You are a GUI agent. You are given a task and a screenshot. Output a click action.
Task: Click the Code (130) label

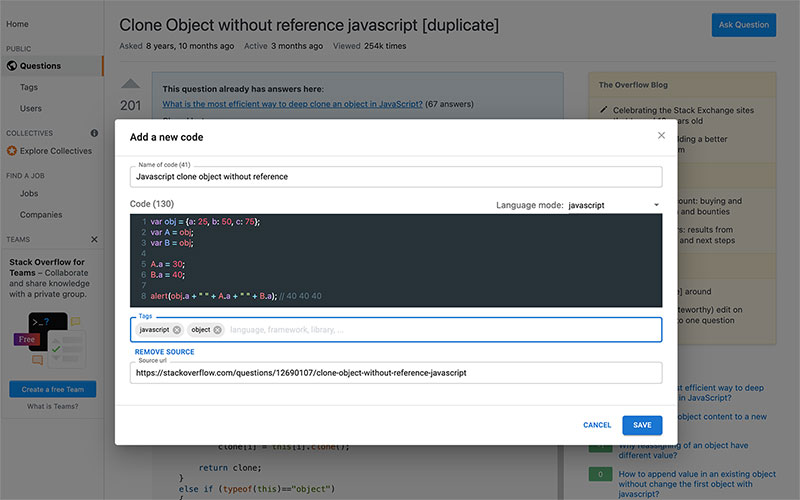click(152, 204)
